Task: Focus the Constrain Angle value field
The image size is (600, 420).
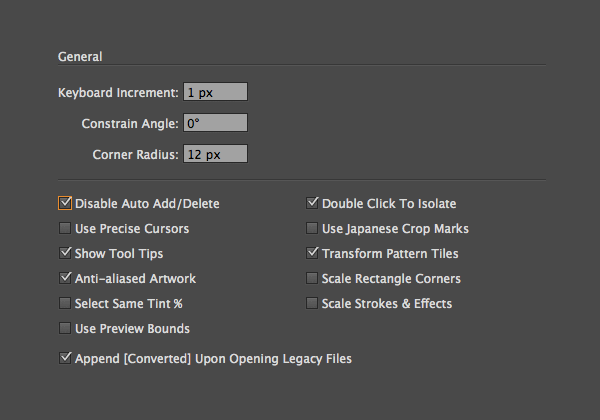Action: coord(214,123)
